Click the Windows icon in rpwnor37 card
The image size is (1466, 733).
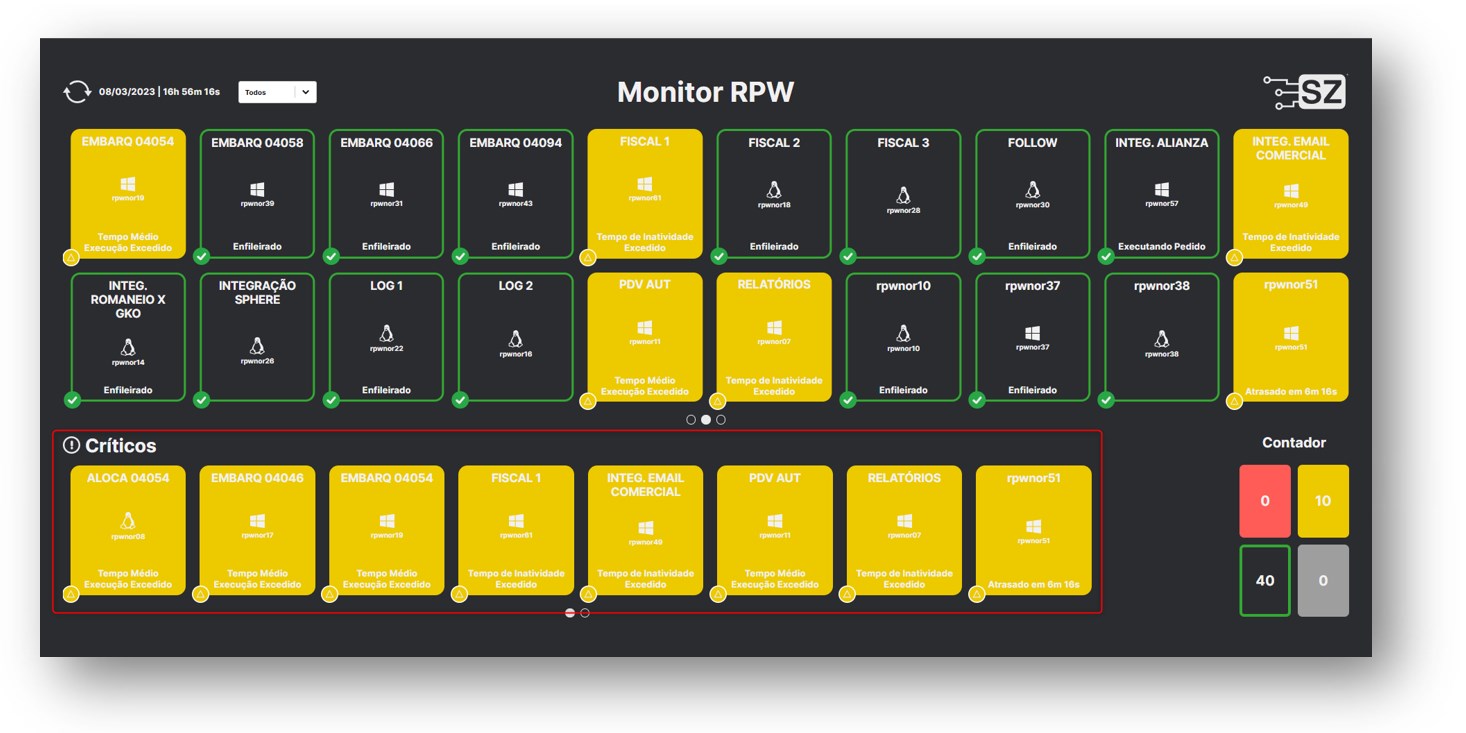(1032, 333)
